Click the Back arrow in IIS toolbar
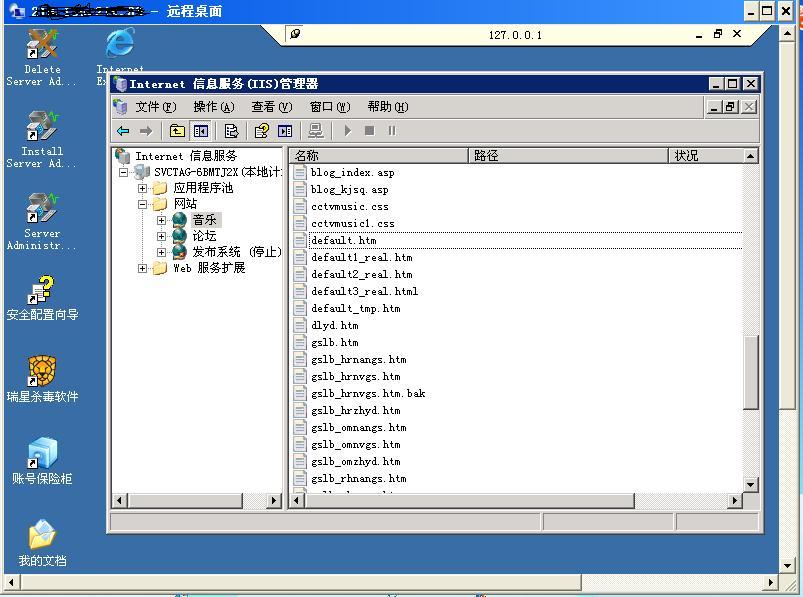Viewport: 803px width, 597px height. [x=123, y=131]
